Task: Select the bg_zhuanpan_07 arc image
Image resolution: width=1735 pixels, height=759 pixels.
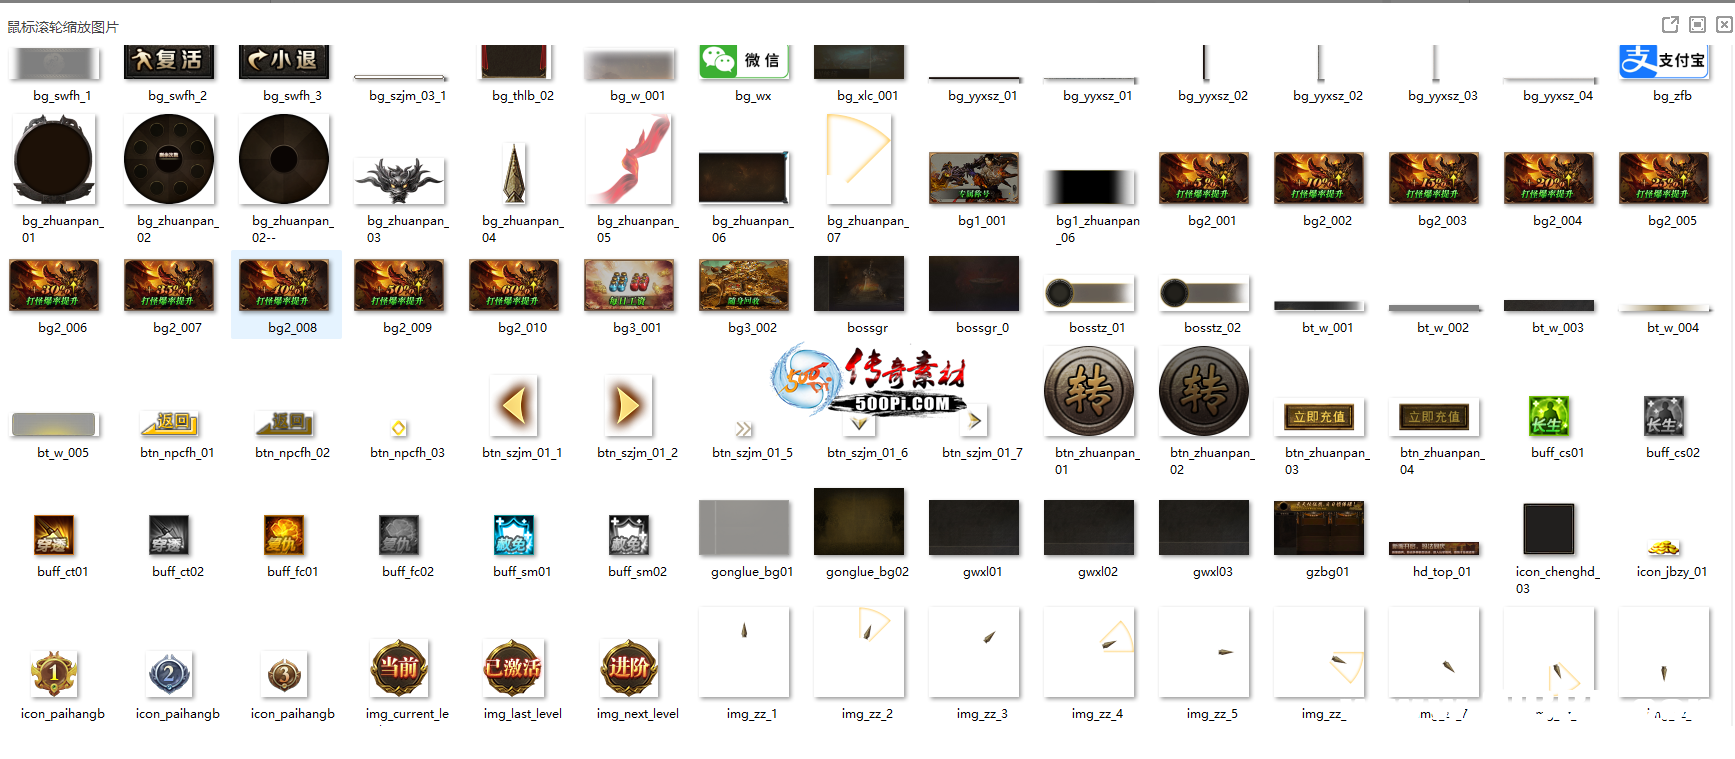Action: 859,159
